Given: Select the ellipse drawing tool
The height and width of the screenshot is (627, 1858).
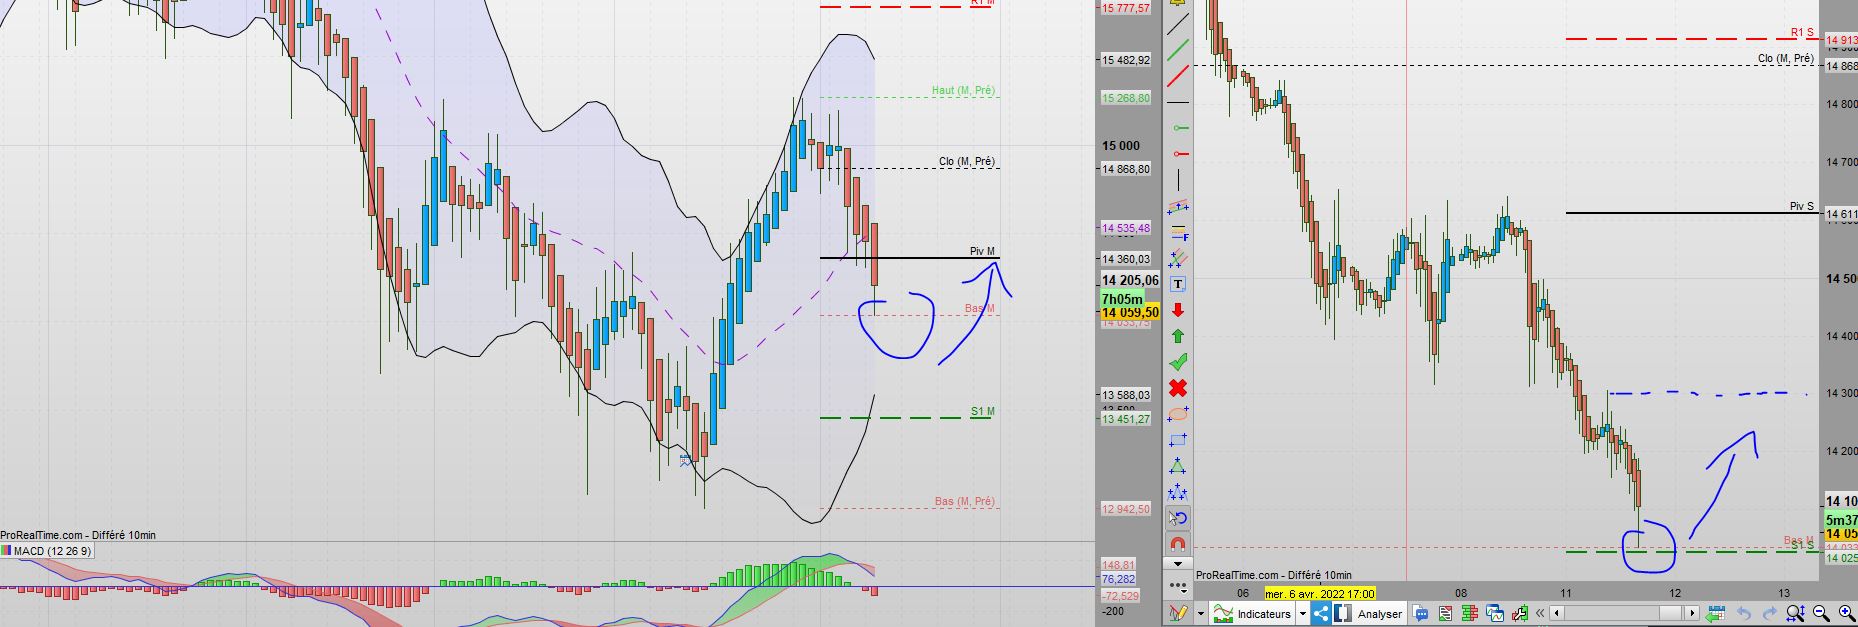Looking at the screenshot, I should pyautogui.click(x=1178, y=413).
